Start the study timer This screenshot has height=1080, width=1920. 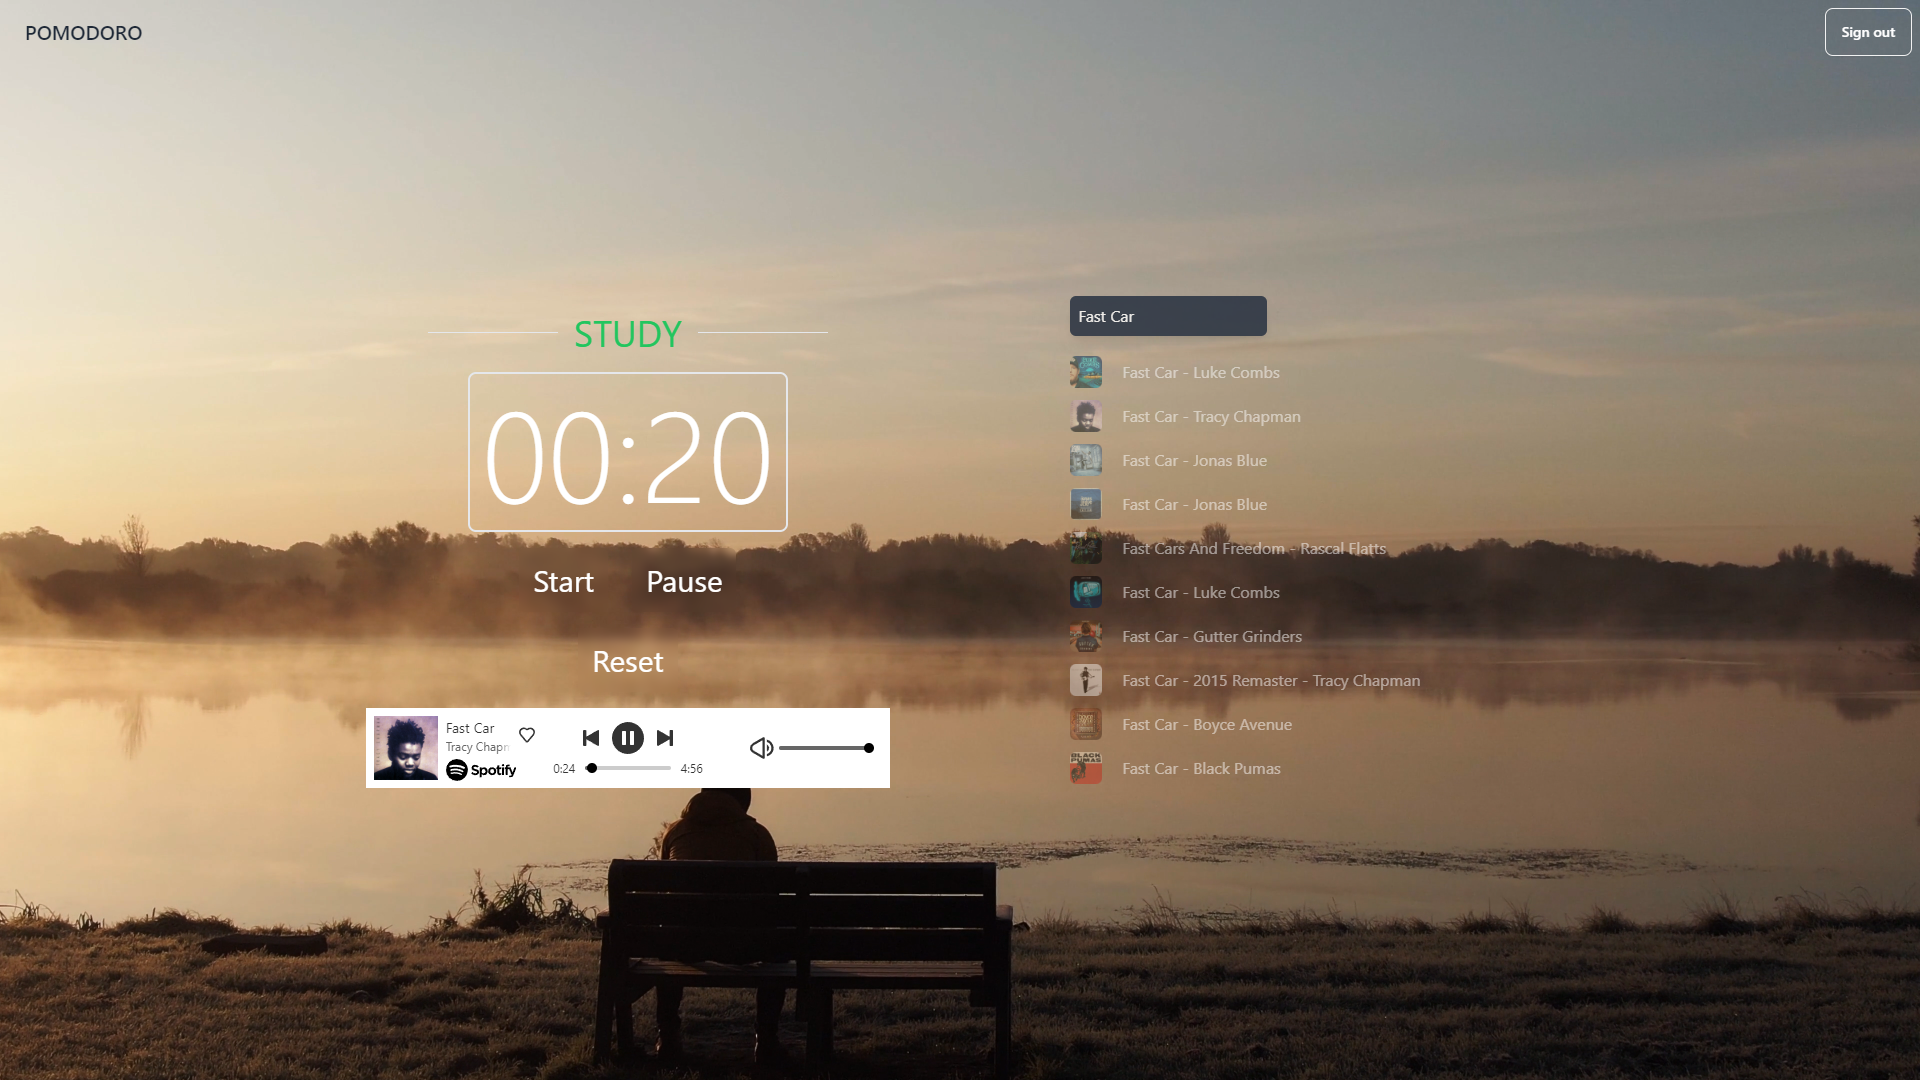coord(563,582)
